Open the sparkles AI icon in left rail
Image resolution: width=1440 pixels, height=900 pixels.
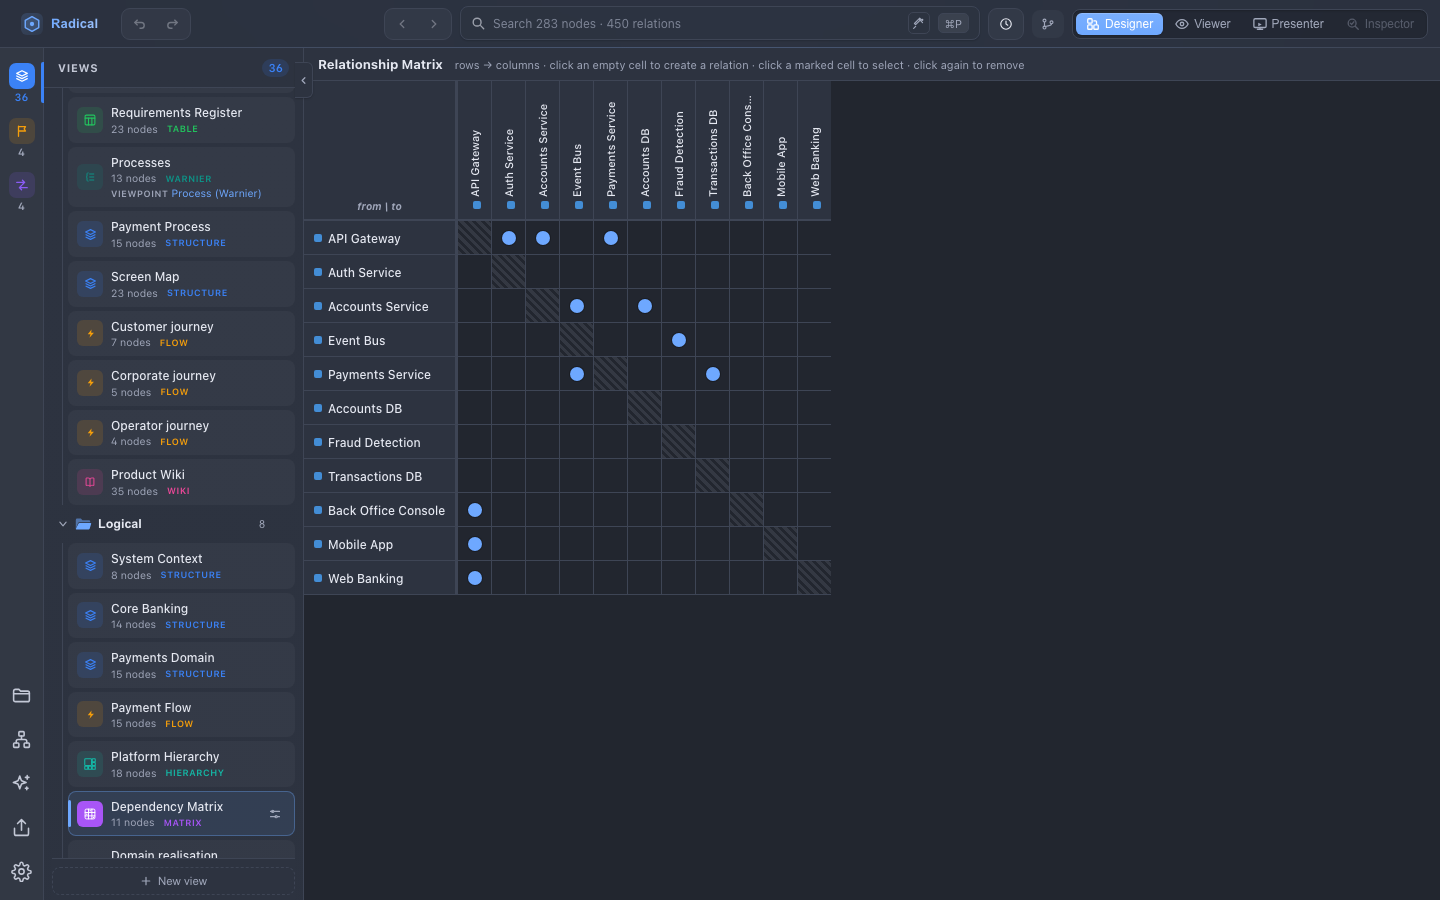point(21,783)
